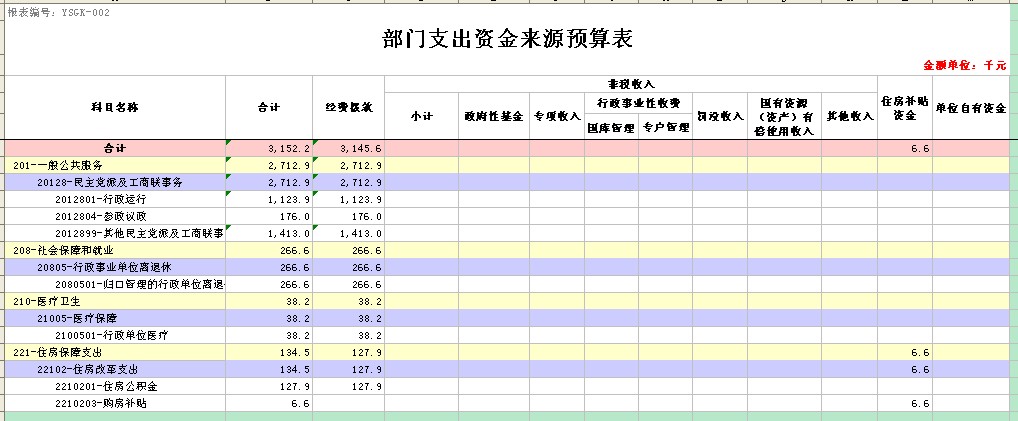
Task: Click 176.0 in the 经费拨款 column
Action: click(367, 216)
